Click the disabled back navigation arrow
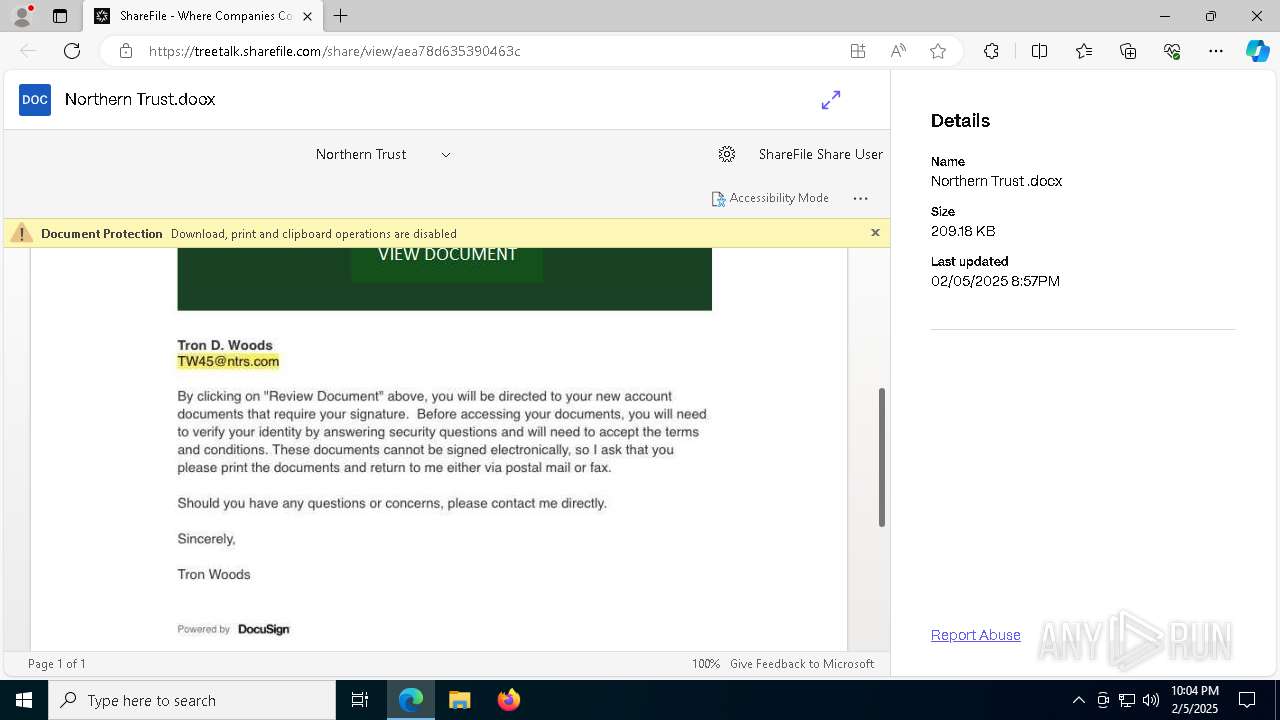The image size is (1280, 720). (x=28, y=51)
